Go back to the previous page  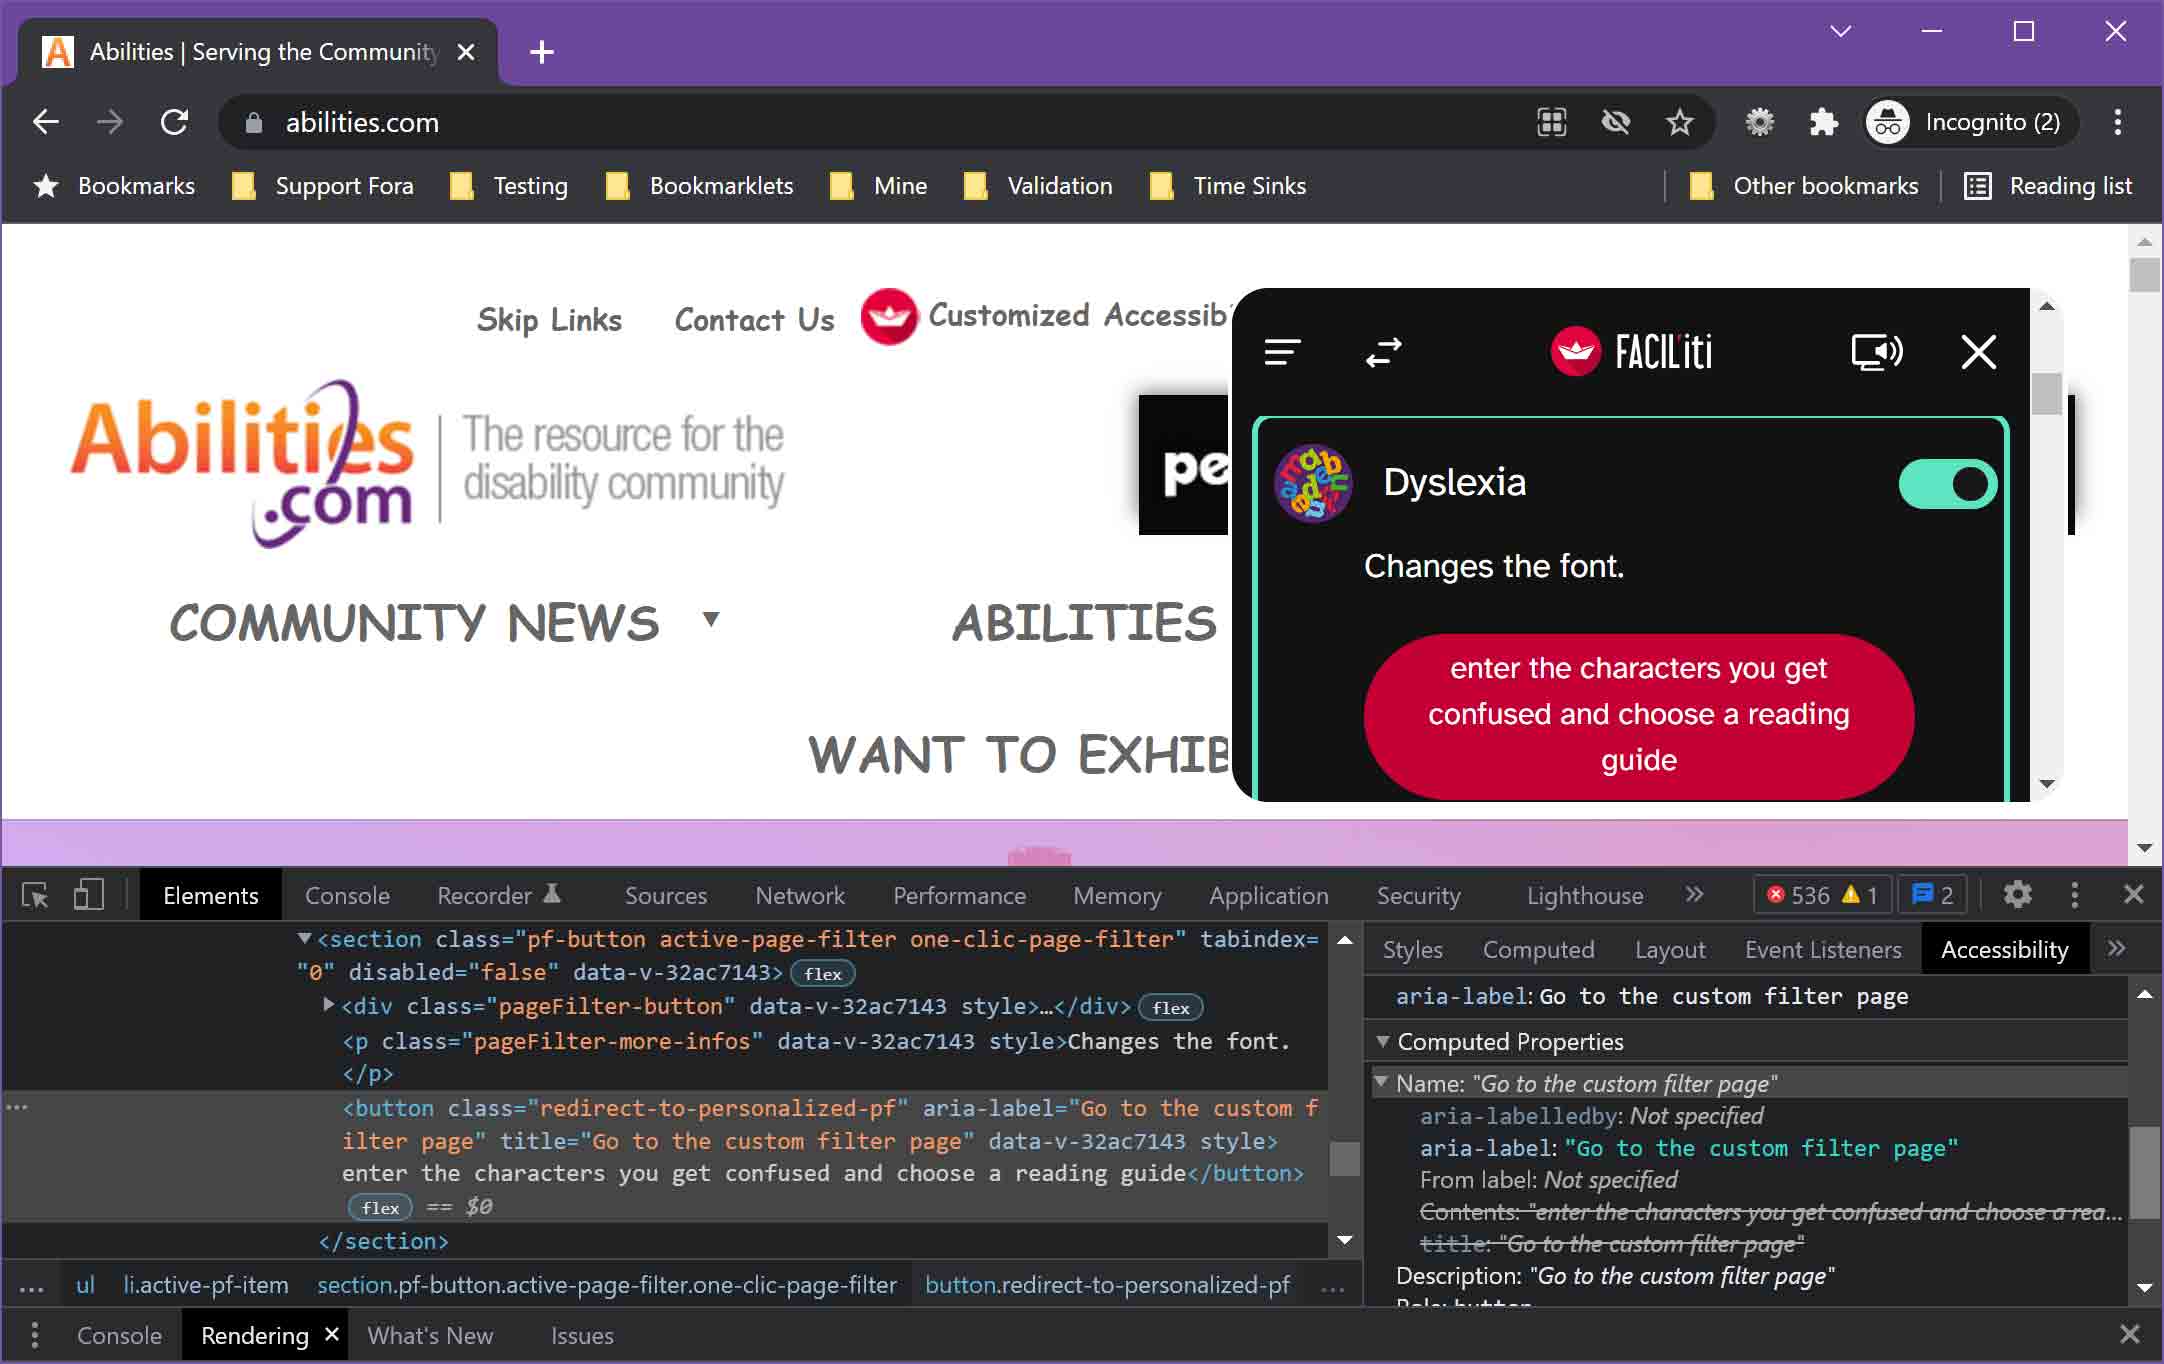click(x=46, y=122)
